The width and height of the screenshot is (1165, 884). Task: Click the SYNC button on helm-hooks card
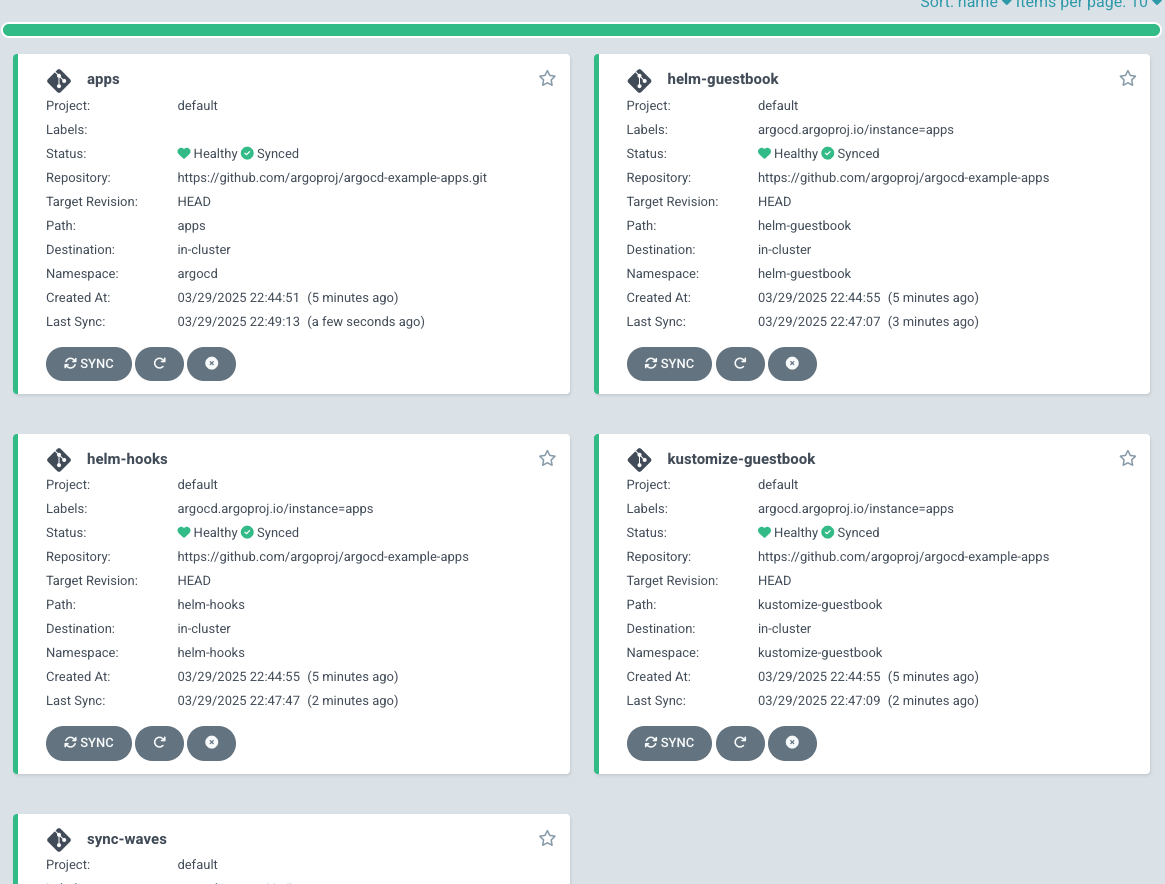(88, 743)
